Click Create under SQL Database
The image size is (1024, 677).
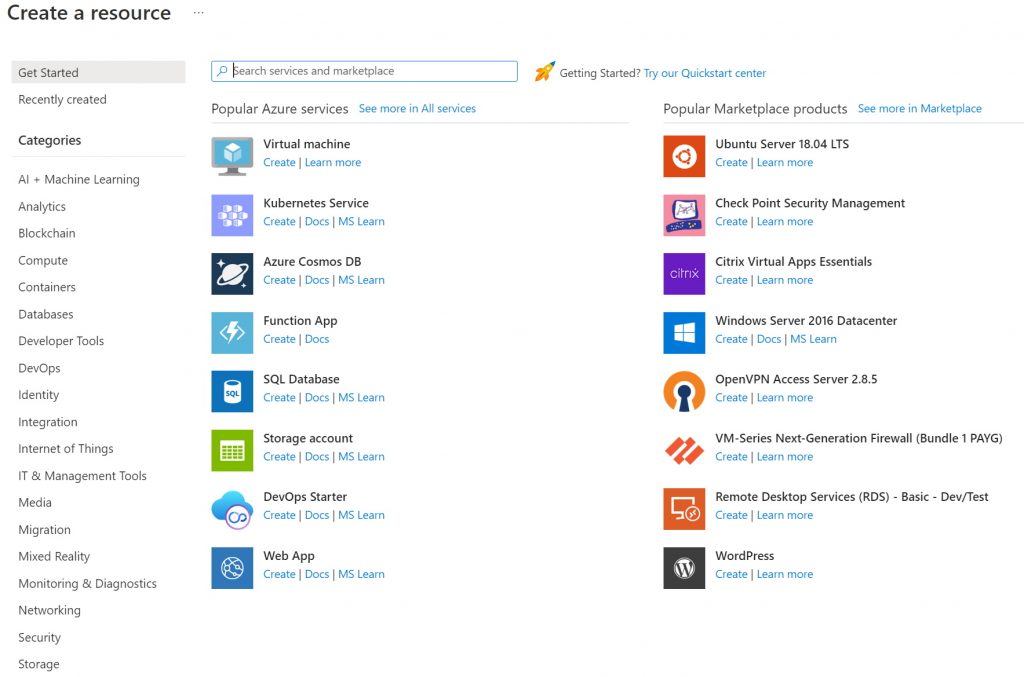[x=280, y=398]
